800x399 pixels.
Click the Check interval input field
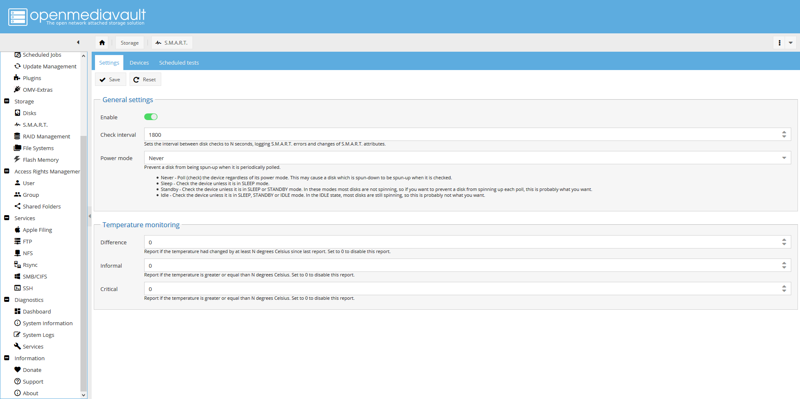coord(461,135)
